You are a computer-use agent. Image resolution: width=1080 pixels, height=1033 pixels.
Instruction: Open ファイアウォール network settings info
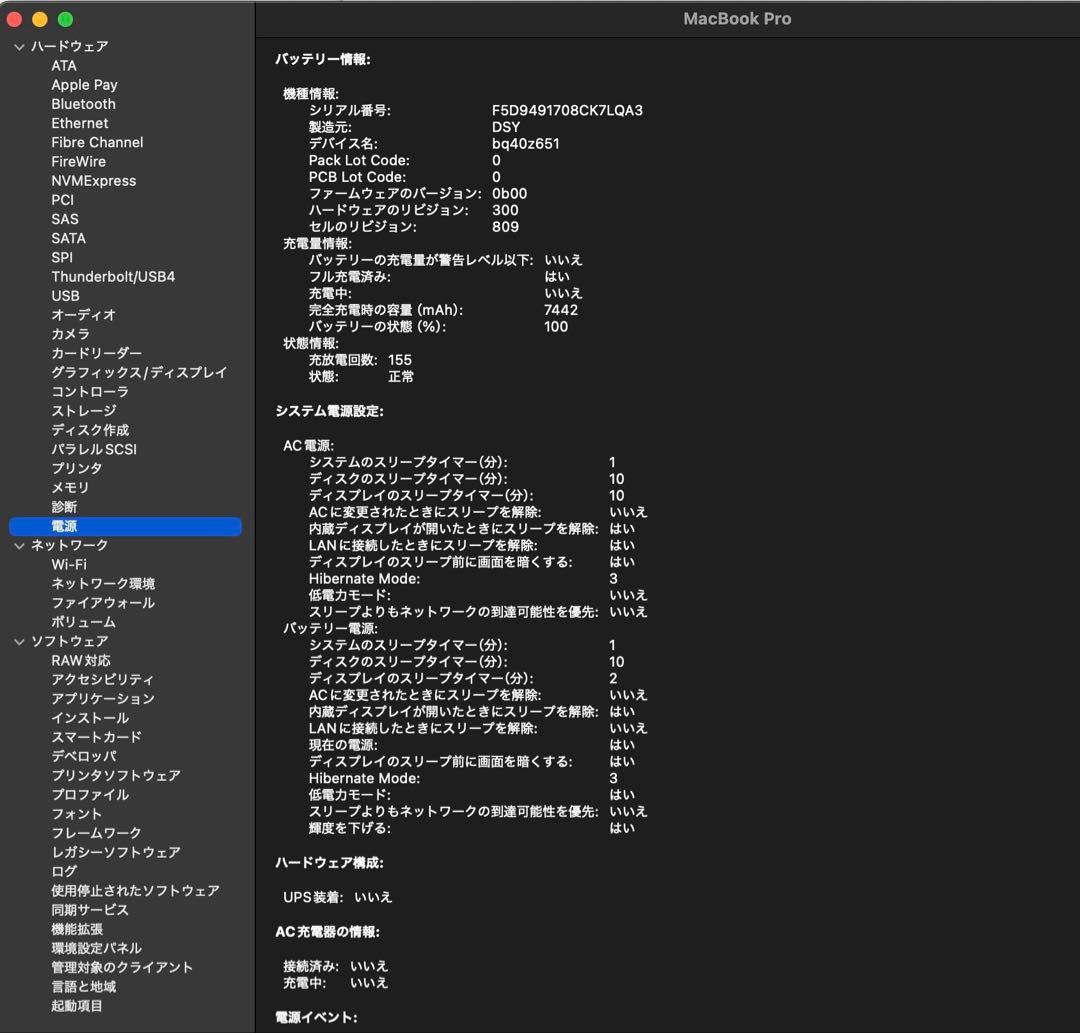[x=103, y=603]
